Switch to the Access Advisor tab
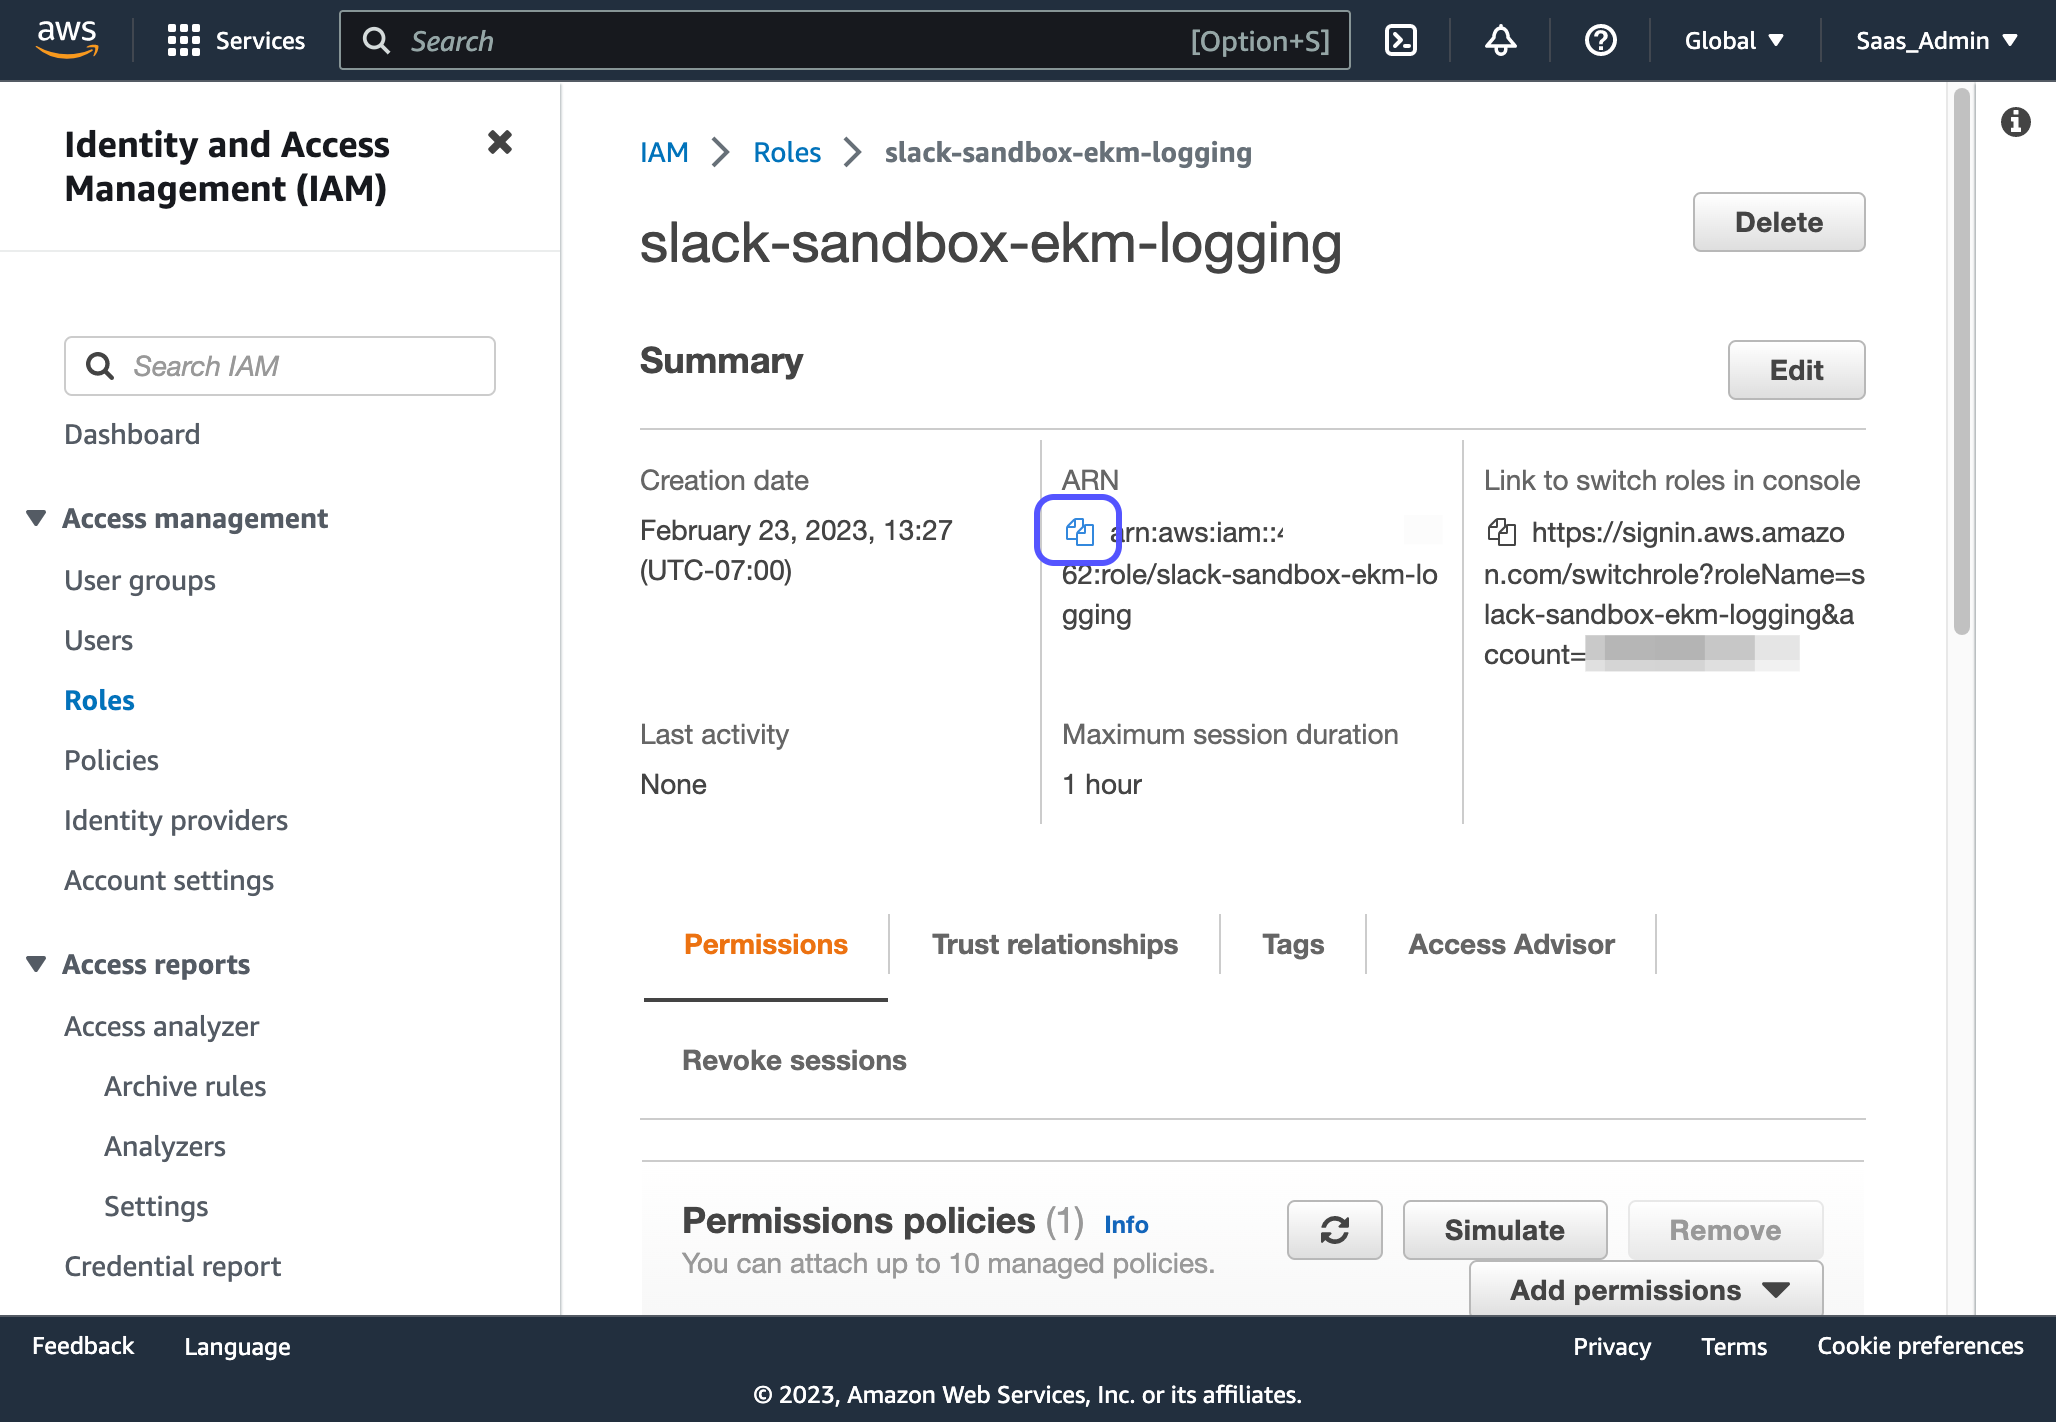The height and width of the screenshot is (1422, 2056). tap(1511, 944)
